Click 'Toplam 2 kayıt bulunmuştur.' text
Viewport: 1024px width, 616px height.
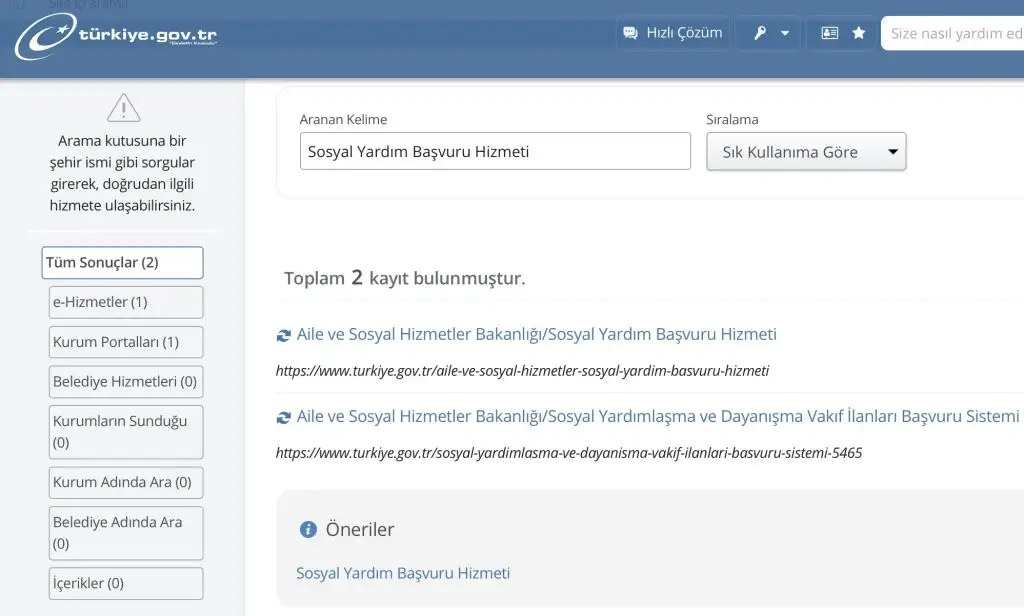404,278
